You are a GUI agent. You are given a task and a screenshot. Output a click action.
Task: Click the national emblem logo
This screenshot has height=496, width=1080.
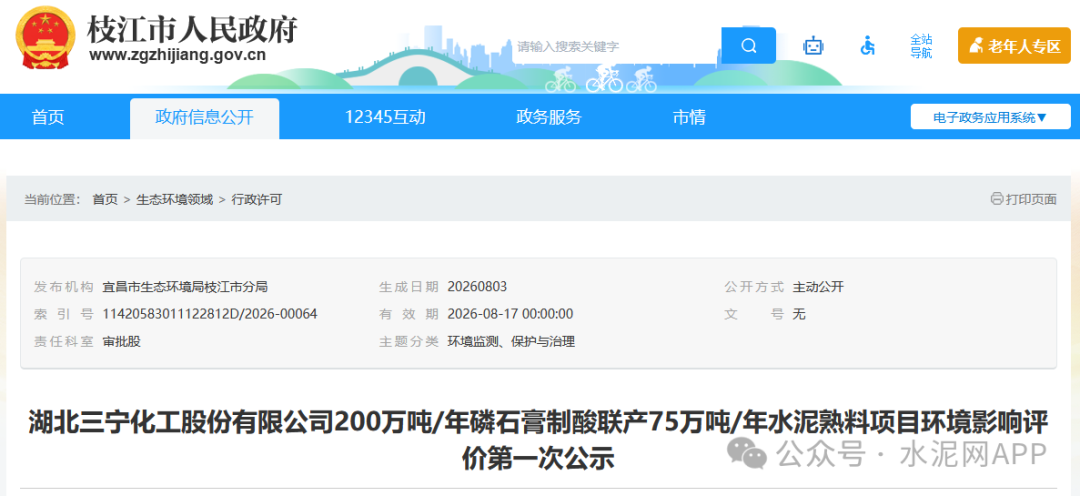pos(43,39)
